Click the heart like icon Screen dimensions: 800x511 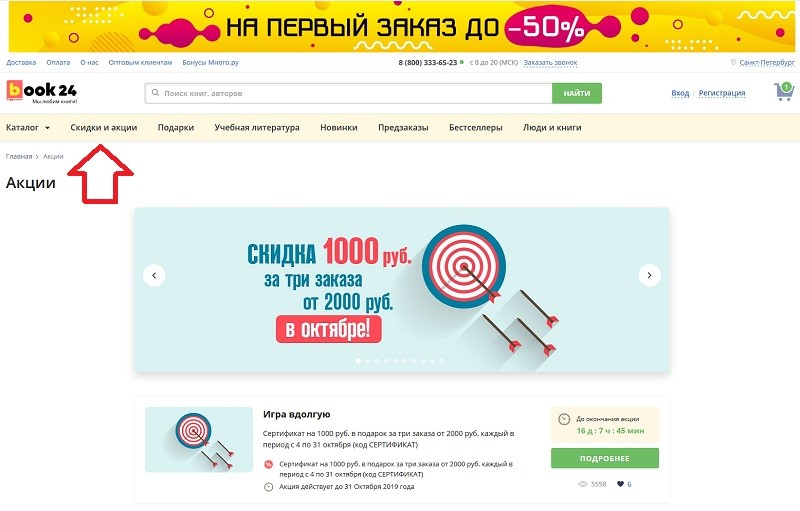tap(620, 484)
